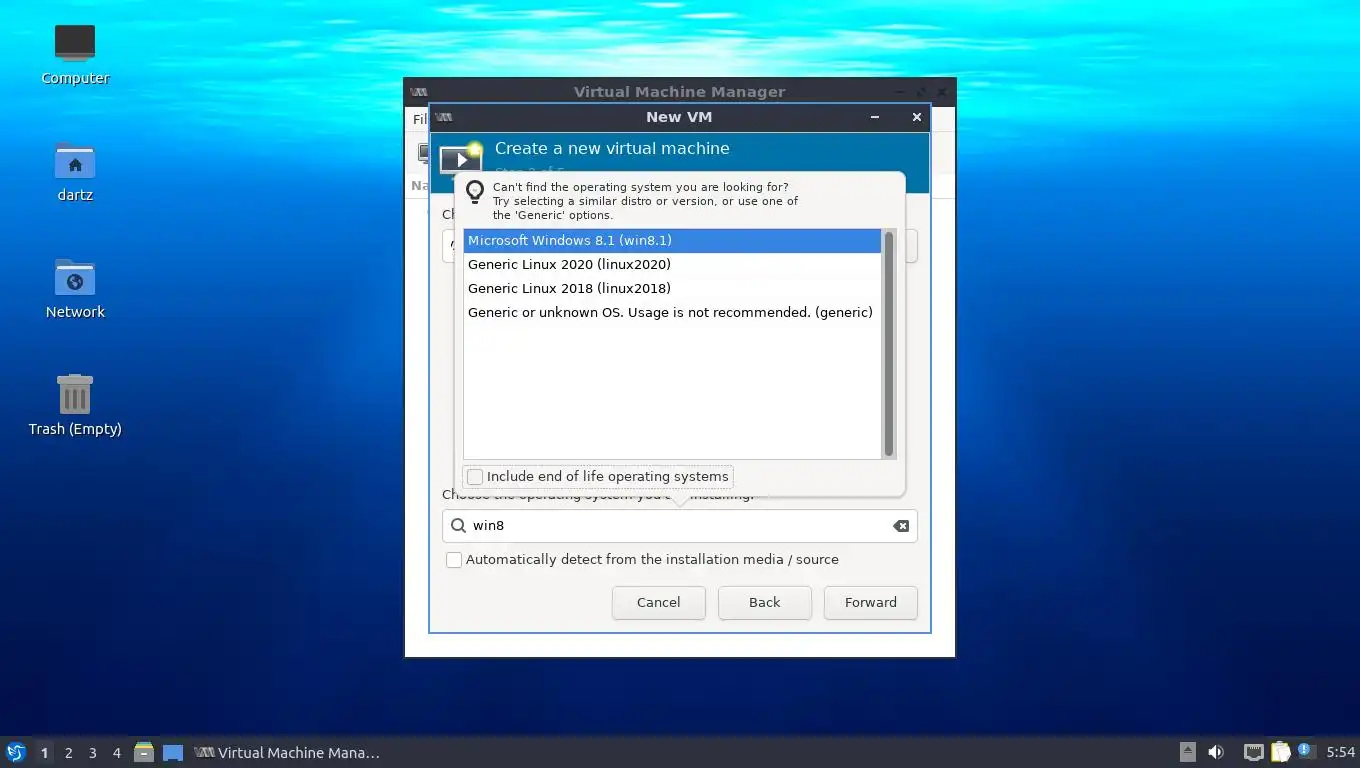
Task: Click the show desktop panel icon
Action: [173, 752]
